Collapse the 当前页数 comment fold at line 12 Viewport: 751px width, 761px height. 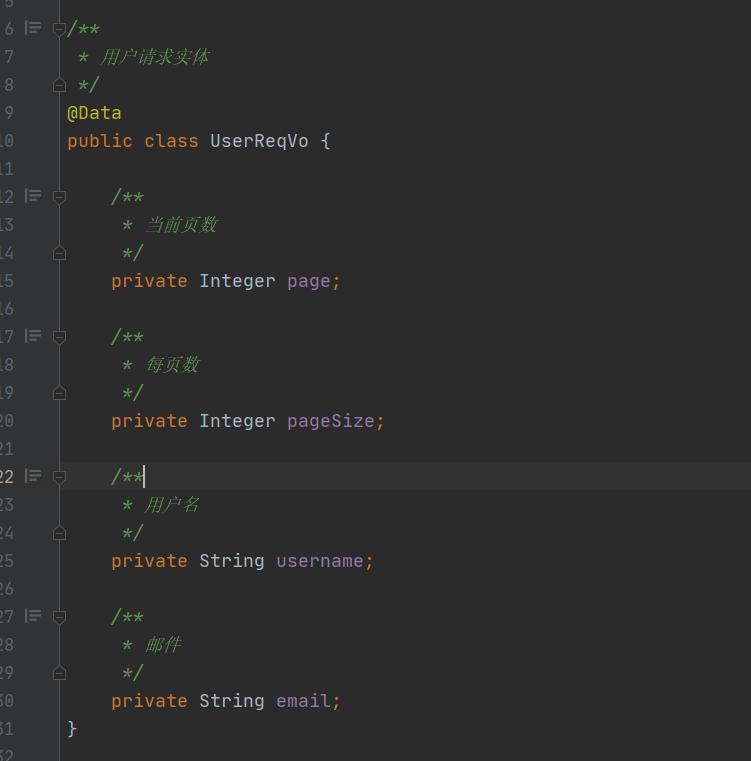[59, 198]
